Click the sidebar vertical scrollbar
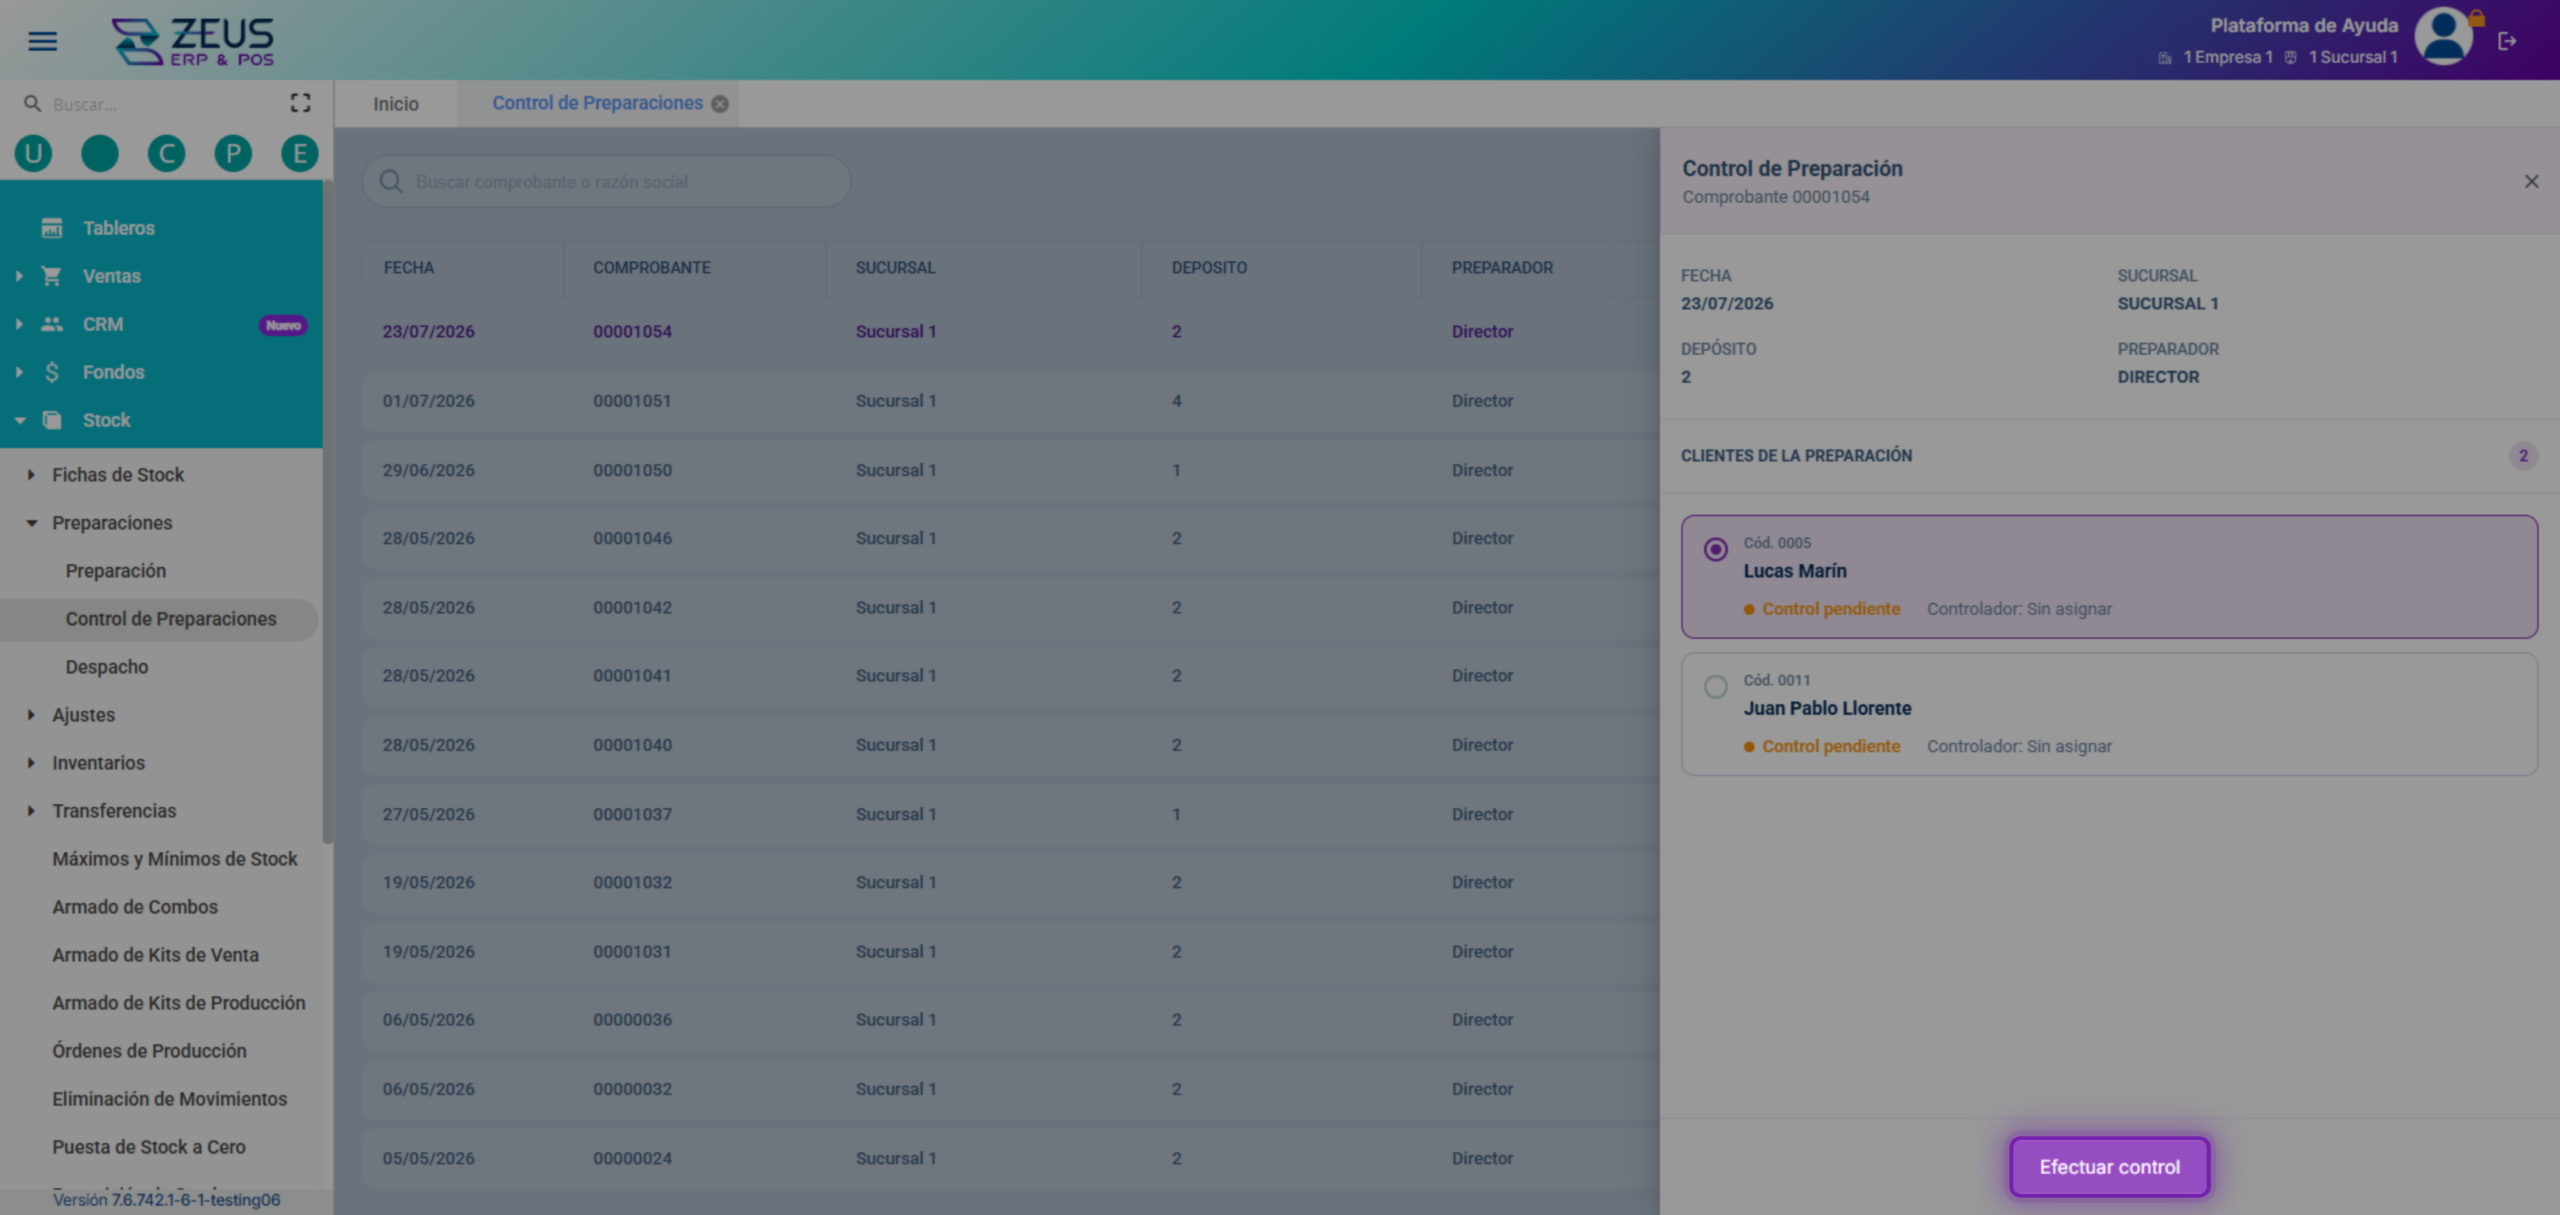This screenshot has width=2560, height=1215. [x=327, y=510]
